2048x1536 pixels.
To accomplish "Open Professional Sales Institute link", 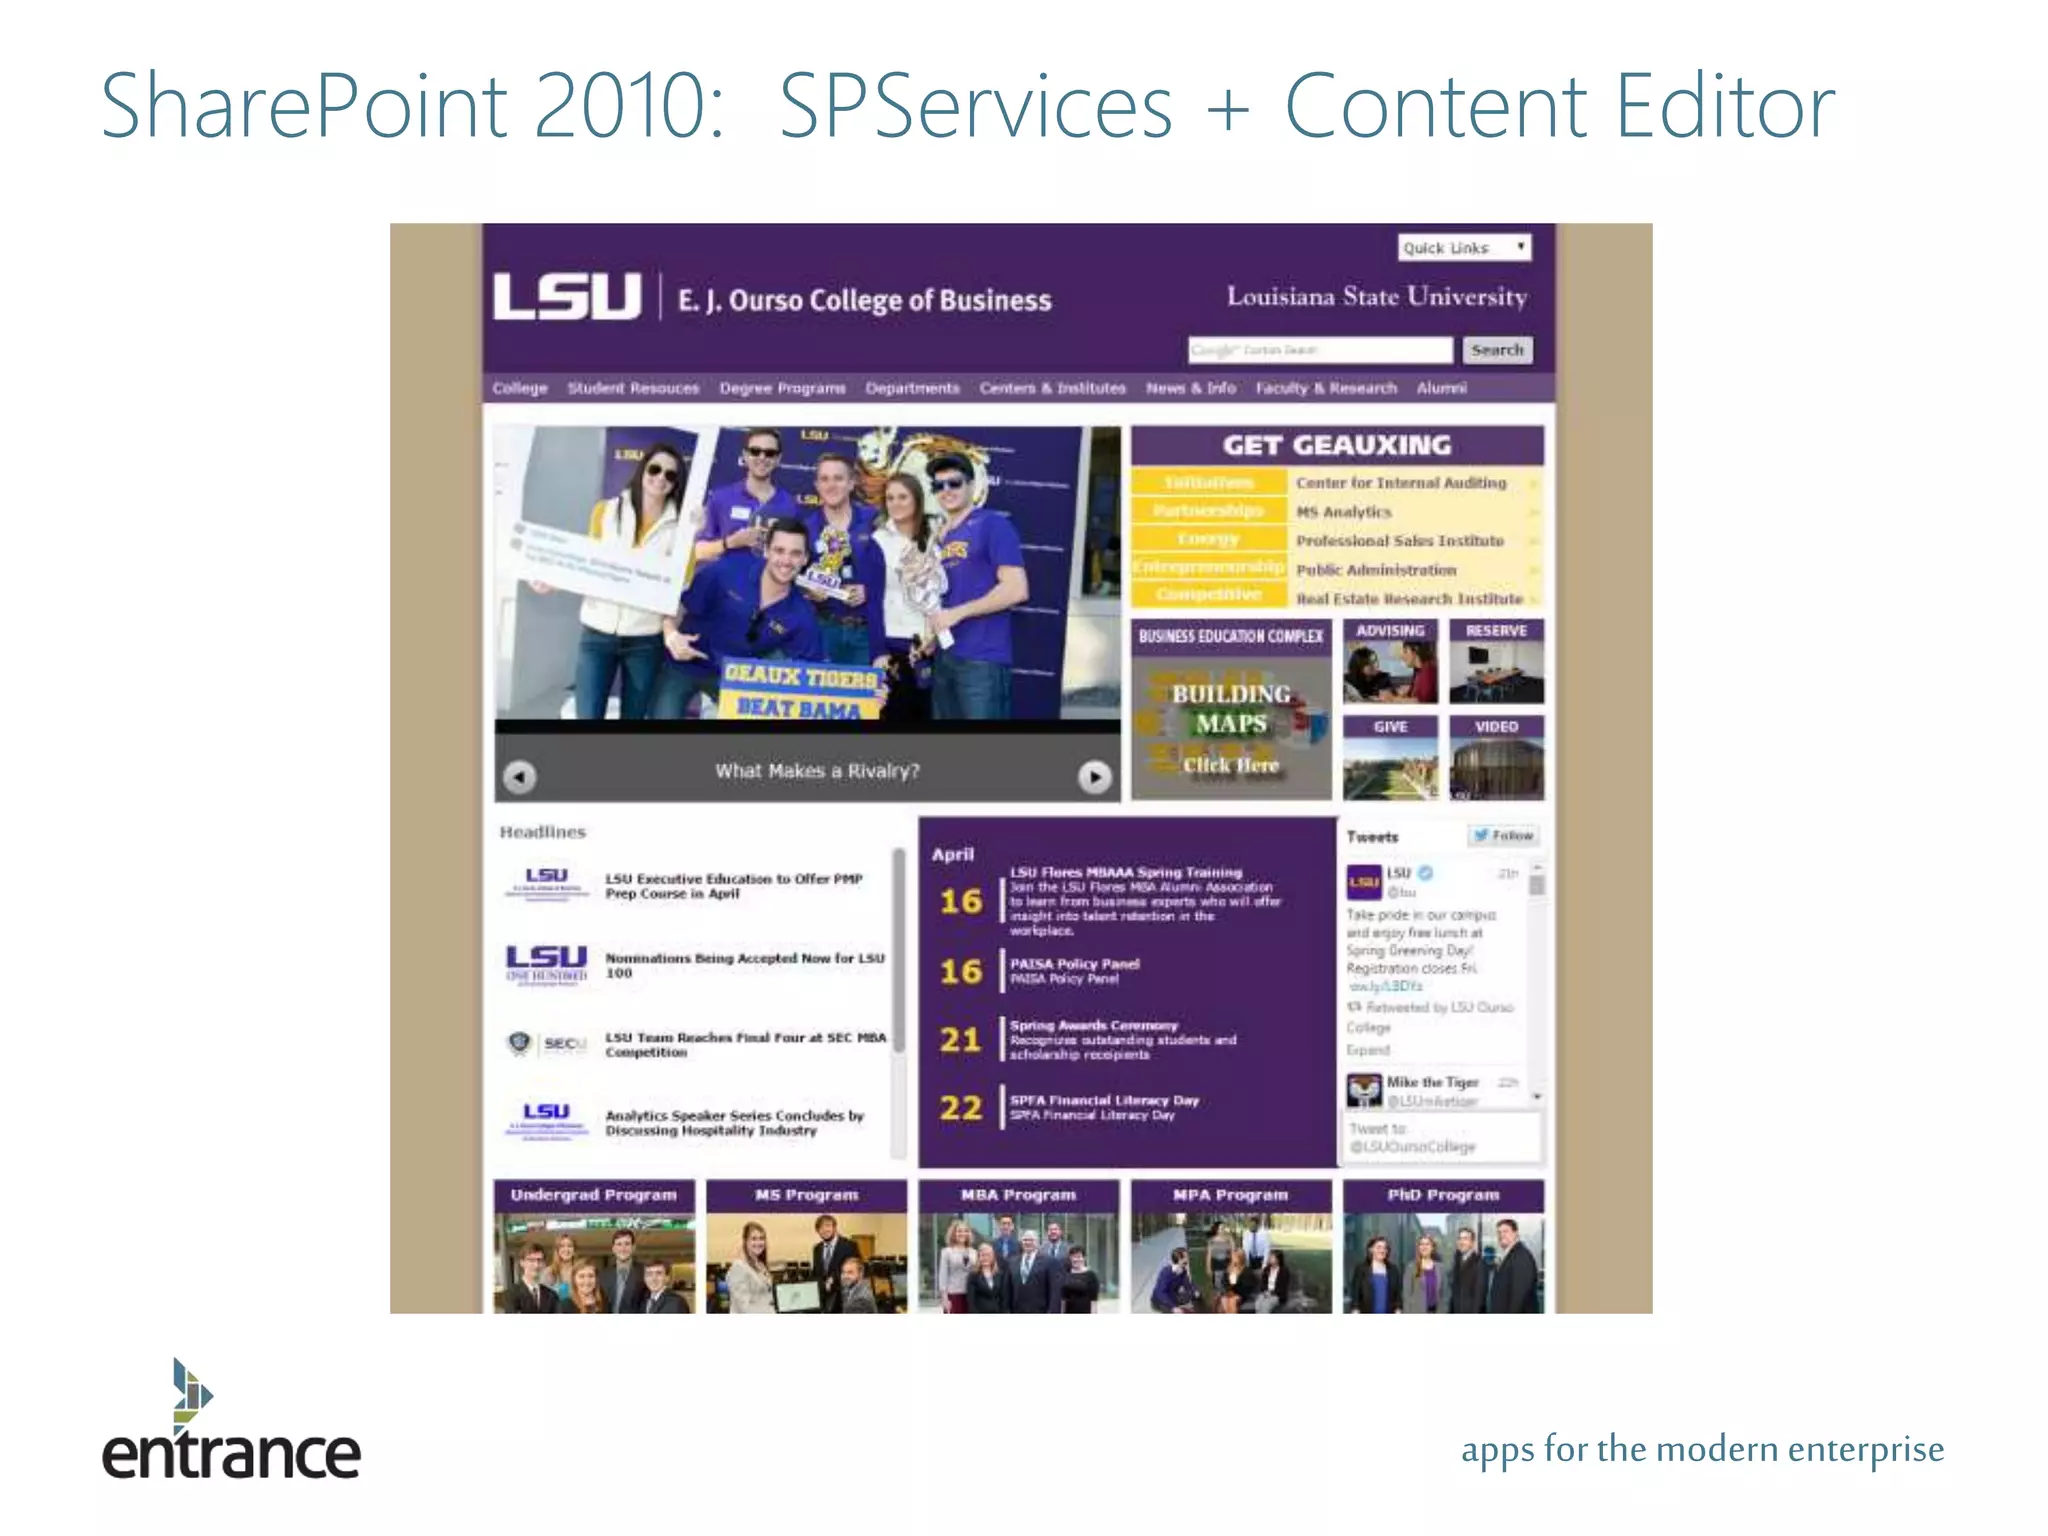I will 1399,541.
